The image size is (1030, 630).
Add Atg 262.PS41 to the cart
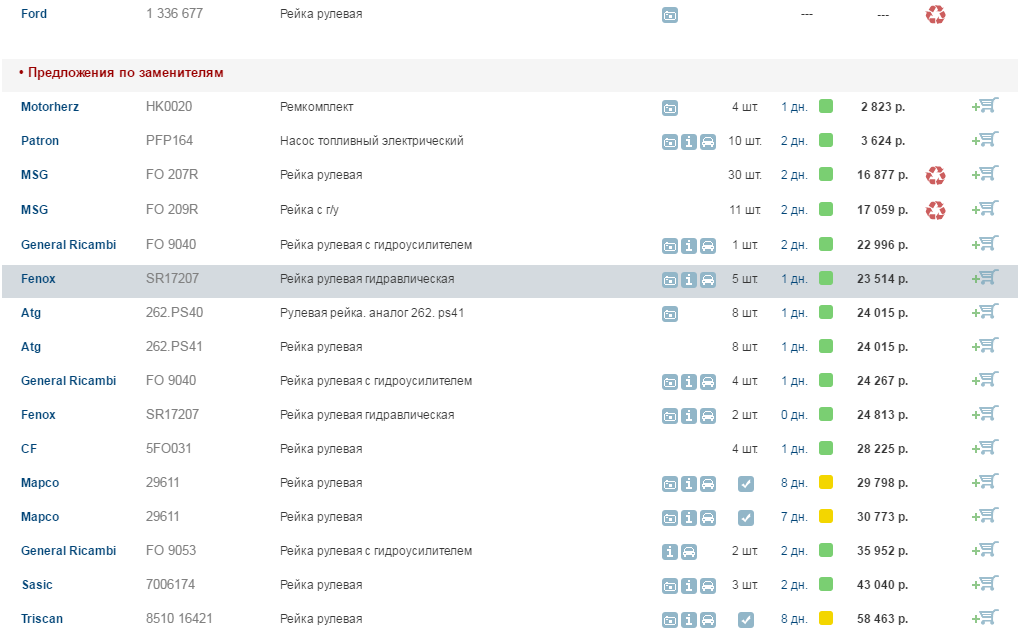pos(985,346)
